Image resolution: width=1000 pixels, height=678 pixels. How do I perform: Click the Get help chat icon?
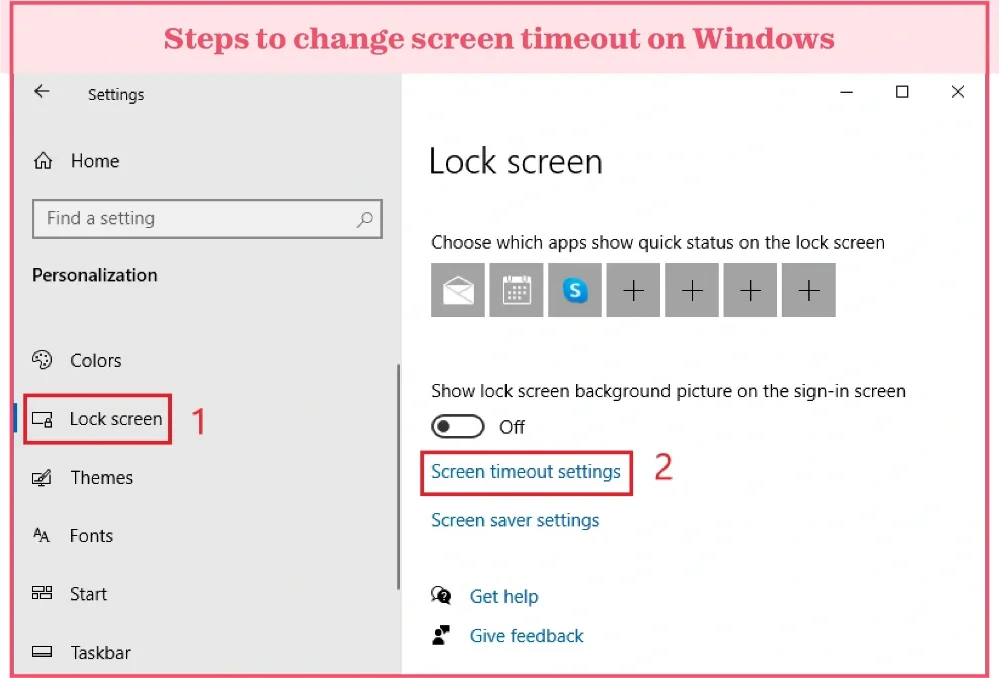(441, 596)
